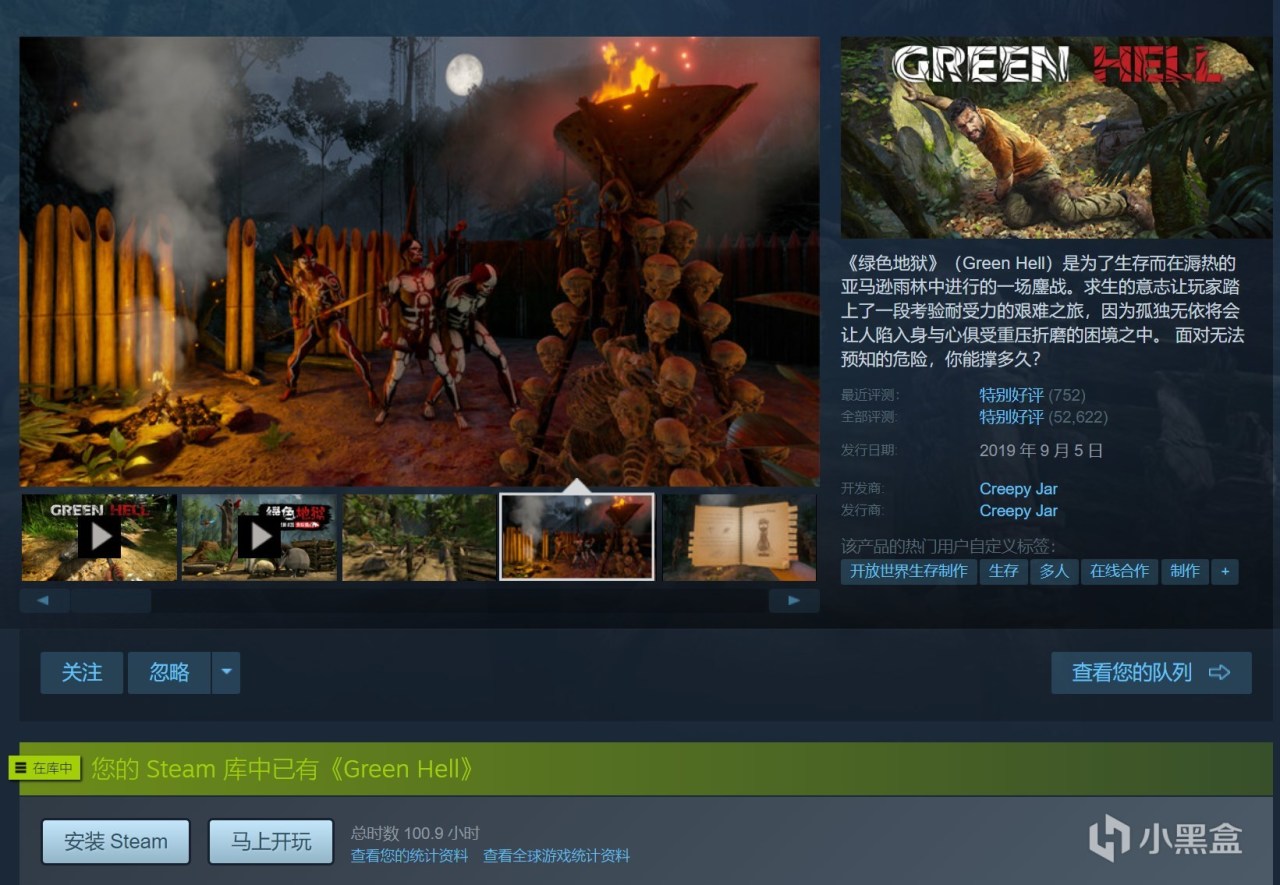The height and width of the screenshot is (885, 1280).
Task: Click the thumbnail strip scrollbar handle
Action: point(110,600)
